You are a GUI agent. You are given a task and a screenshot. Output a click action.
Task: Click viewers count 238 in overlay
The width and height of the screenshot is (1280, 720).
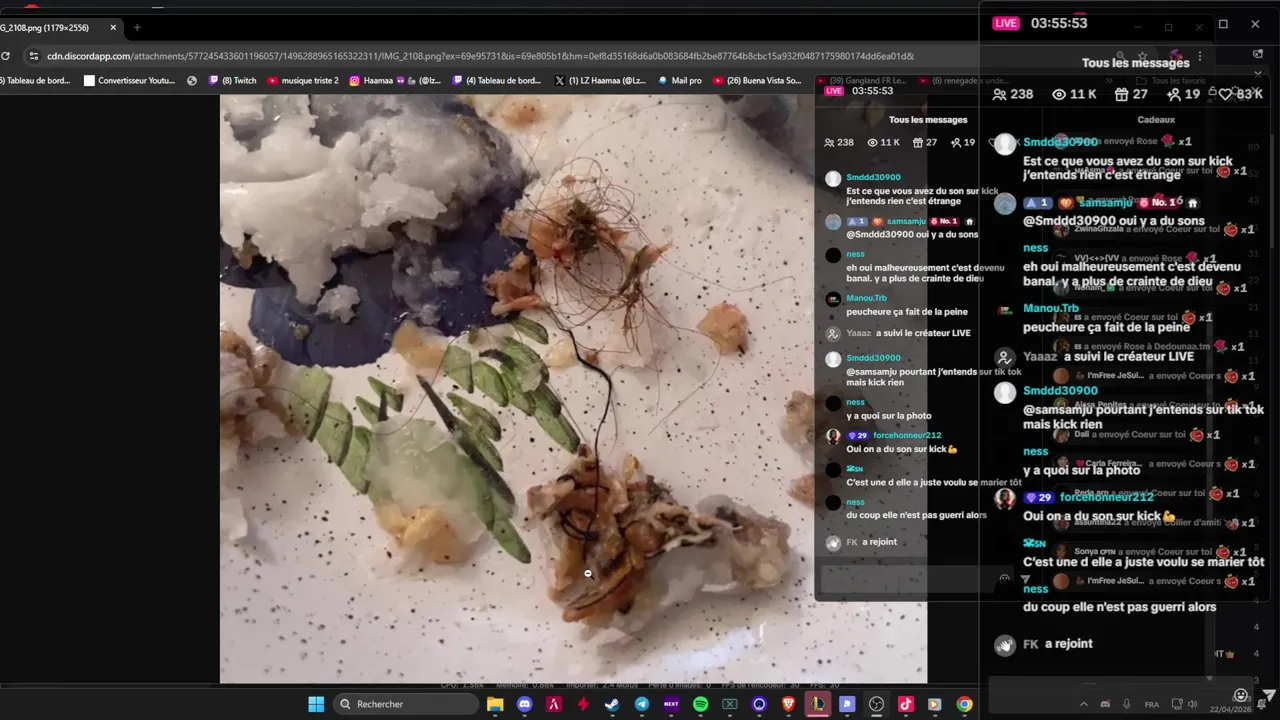tap(1012, 94)
